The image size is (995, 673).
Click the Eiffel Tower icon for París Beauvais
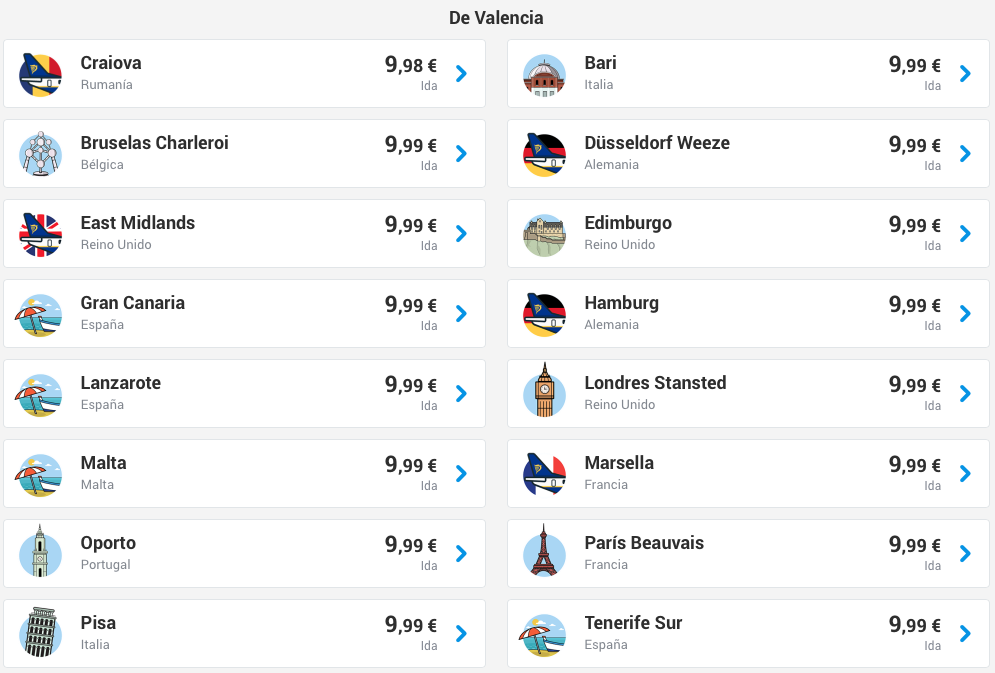tap(544, 551)
